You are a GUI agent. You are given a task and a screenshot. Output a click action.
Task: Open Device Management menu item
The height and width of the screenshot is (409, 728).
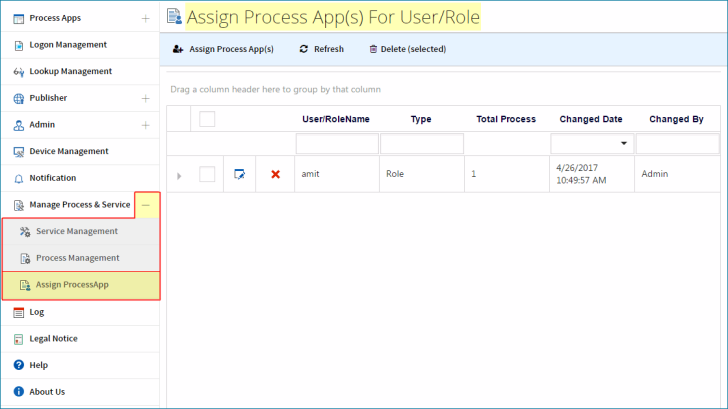80,151
